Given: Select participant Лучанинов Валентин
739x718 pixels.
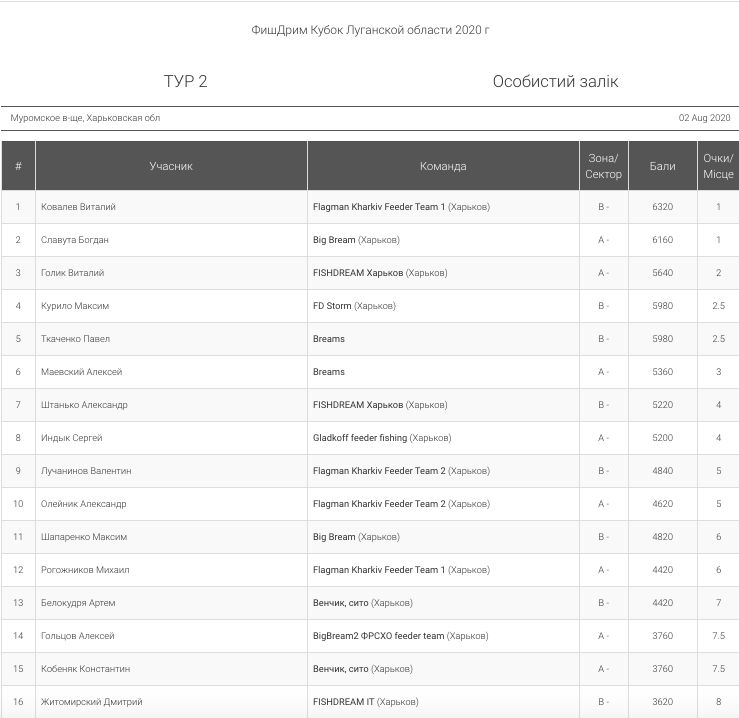Looking at the screenshot, I should tap(86, 471).
